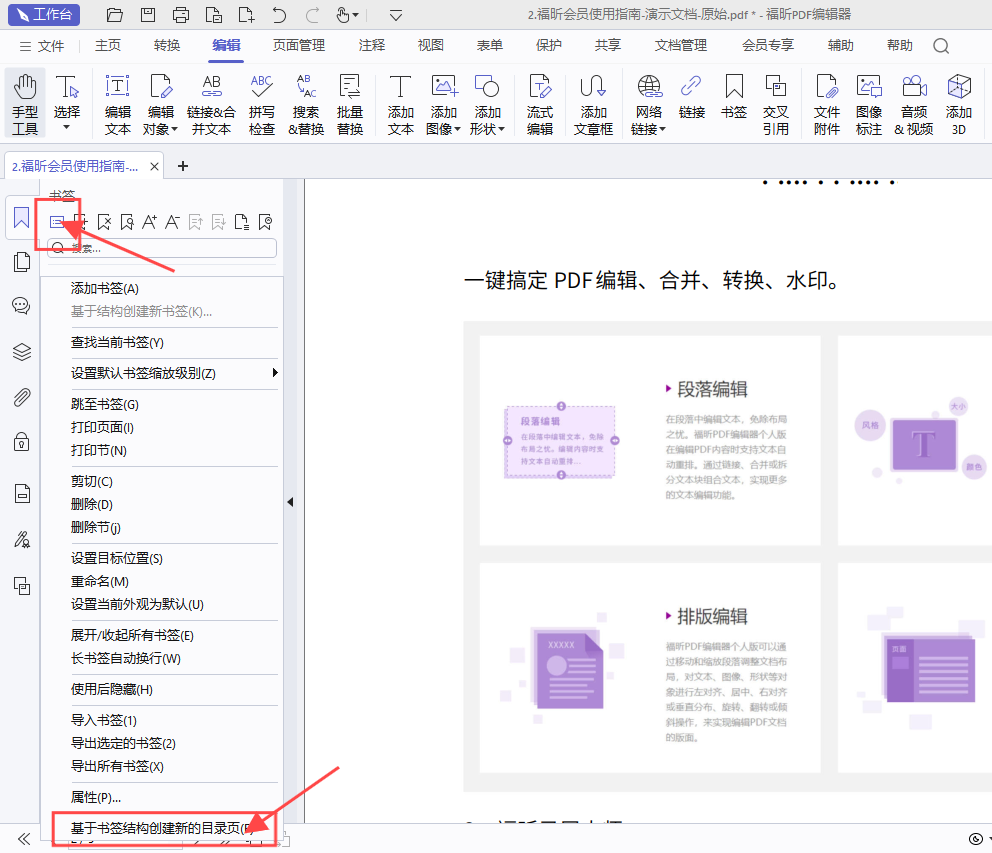Select the Edit Text tool

[118, 103]
